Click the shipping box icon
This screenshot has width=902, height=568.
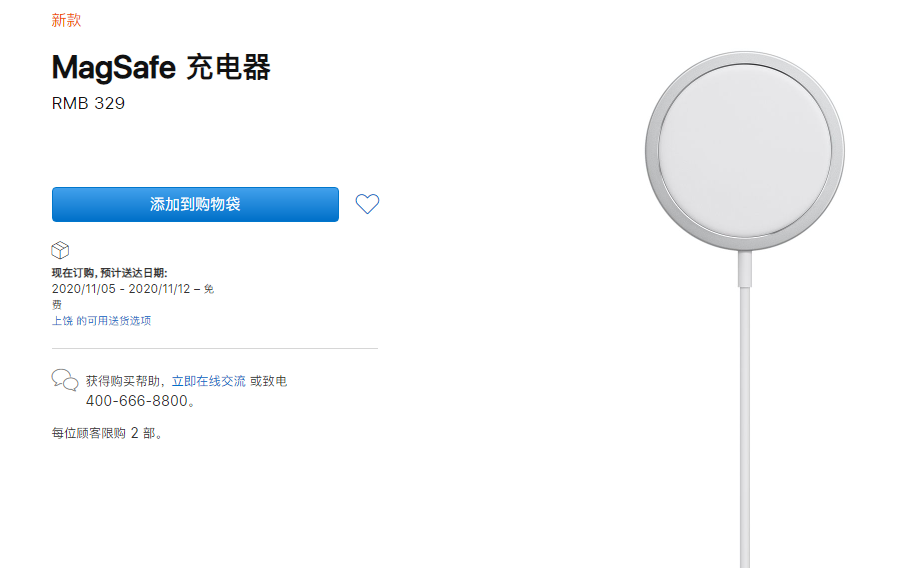[x=60, y=250]
